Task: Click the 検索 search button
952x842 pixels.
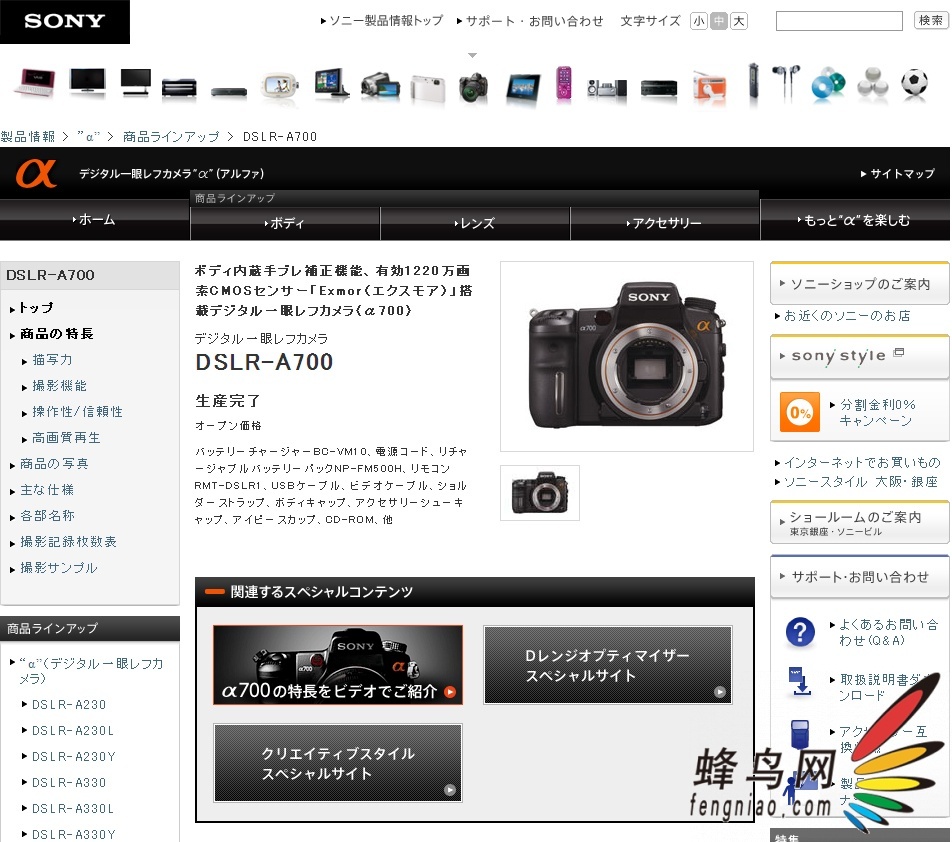Action: (931, 21)
